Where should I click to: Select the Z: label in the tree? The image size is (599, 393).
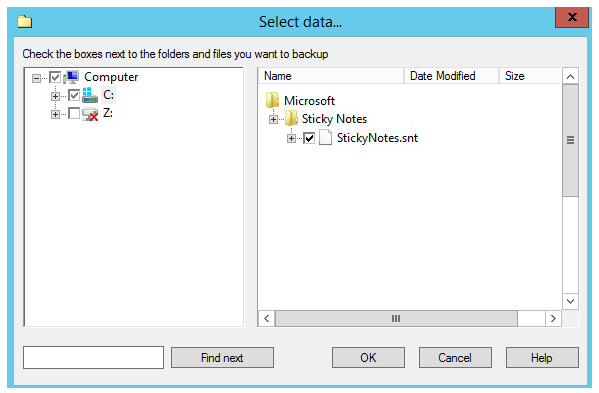[108, 113]
